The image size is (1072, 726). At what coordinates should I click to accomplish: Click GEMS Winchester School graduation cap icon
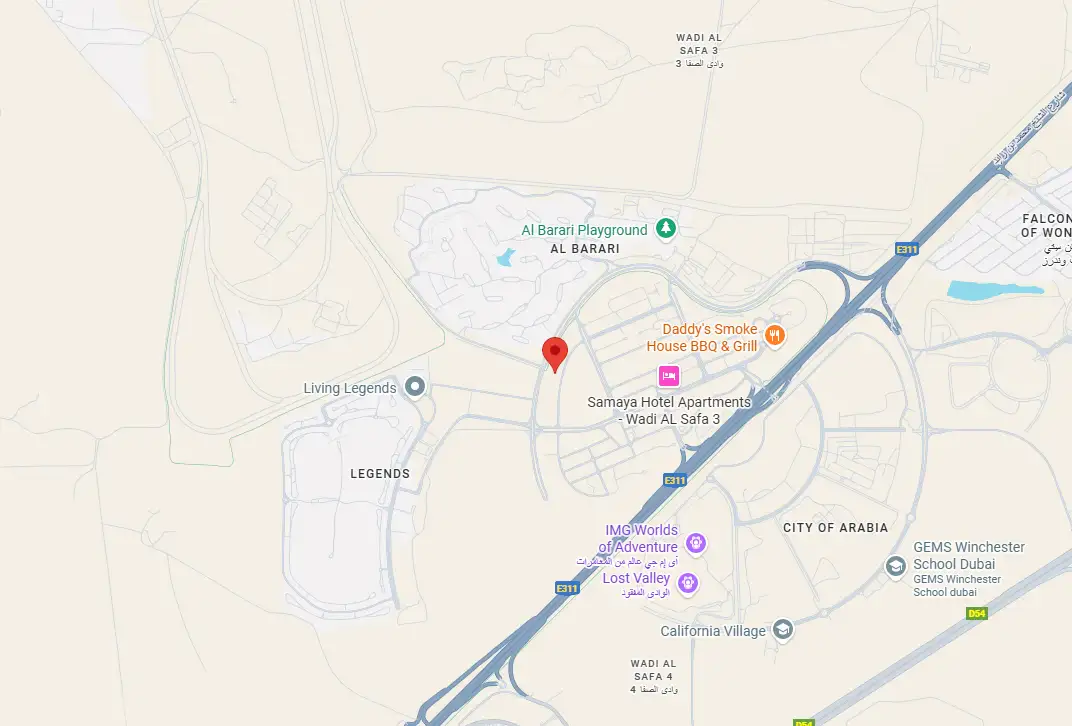896,567
